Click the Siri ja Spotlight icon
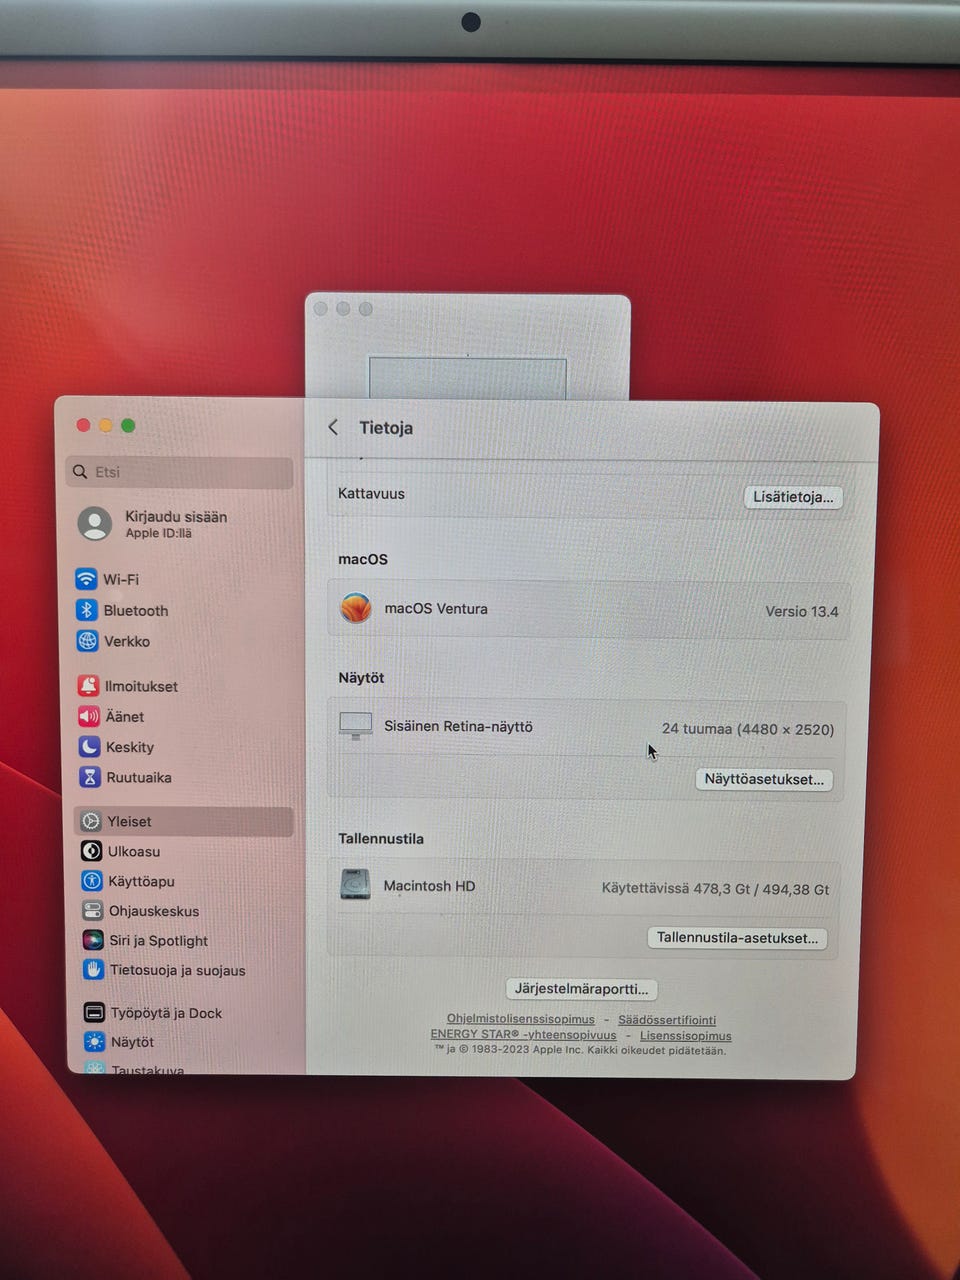The width and height of the screenshot is (960, 1280). [93, 940]
